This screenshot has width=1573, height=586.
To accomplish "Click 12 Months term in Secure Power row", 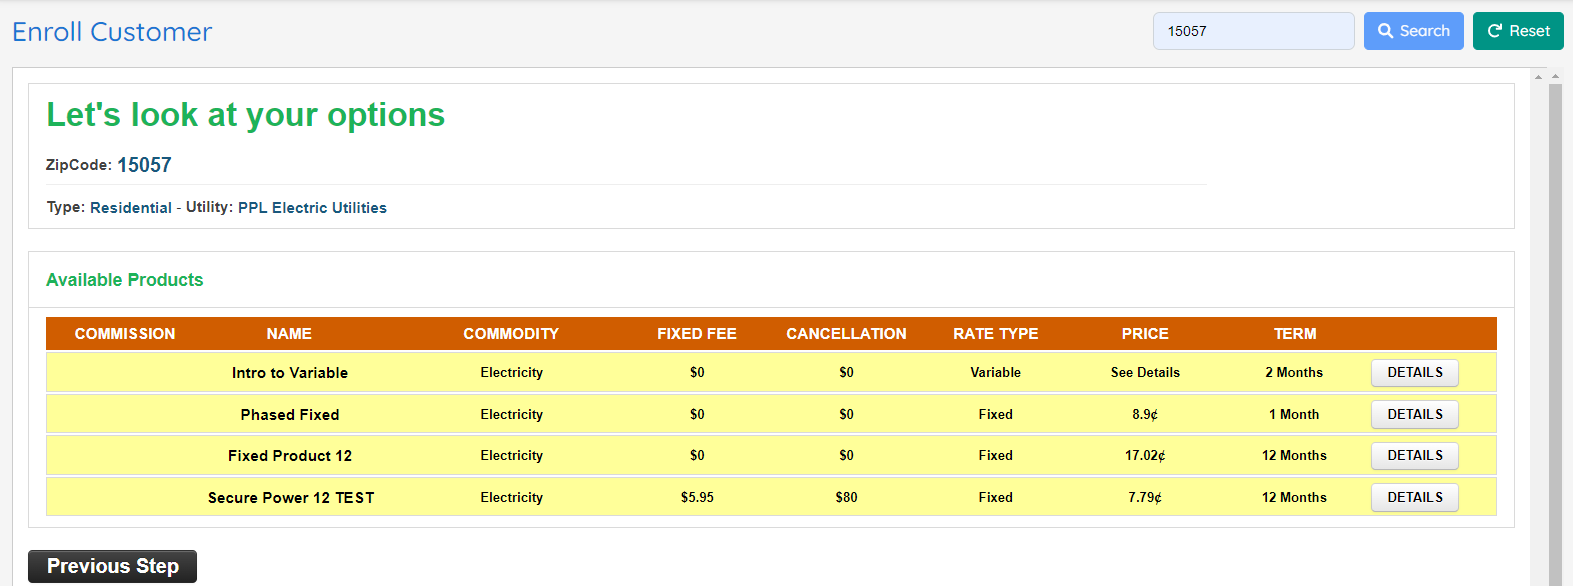I will click(x=1294, y=497).
